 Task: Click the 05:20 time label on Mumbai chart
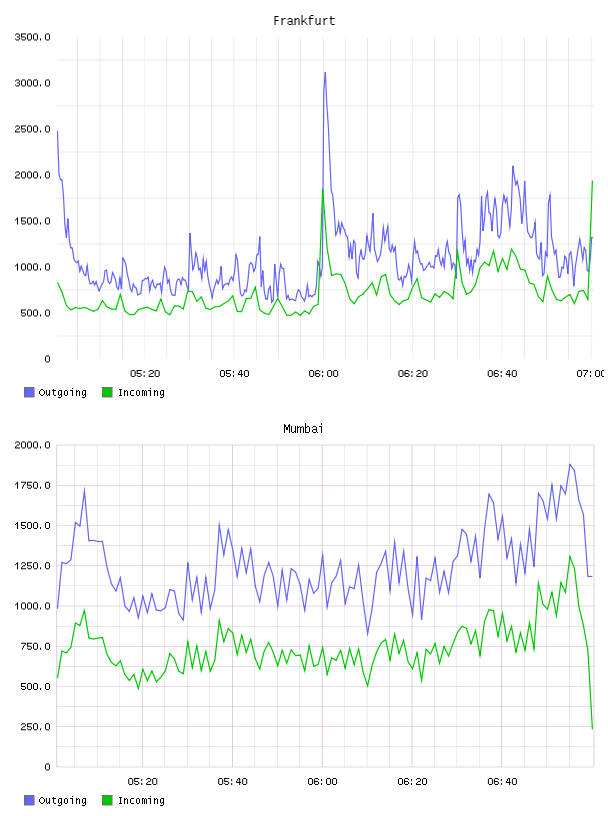coord(143,782)
